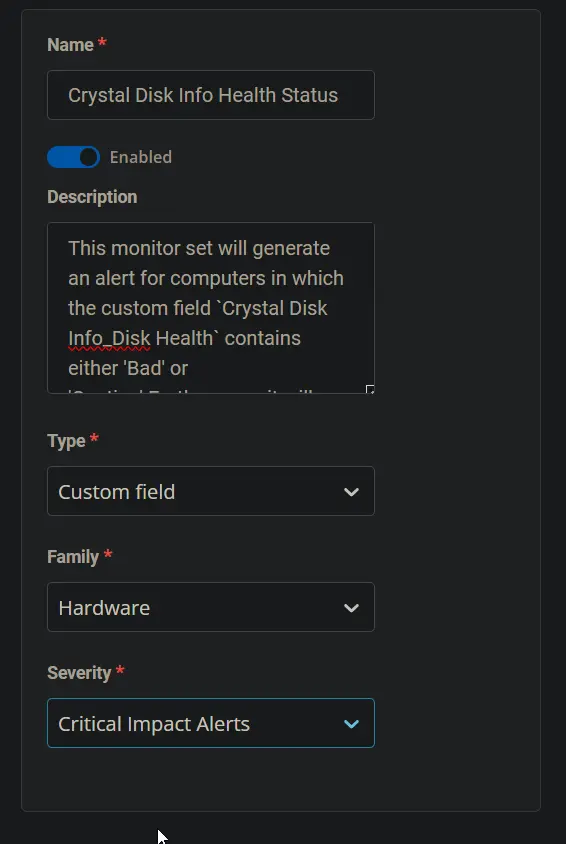Select the "Custom field" value text

(117, 492)
